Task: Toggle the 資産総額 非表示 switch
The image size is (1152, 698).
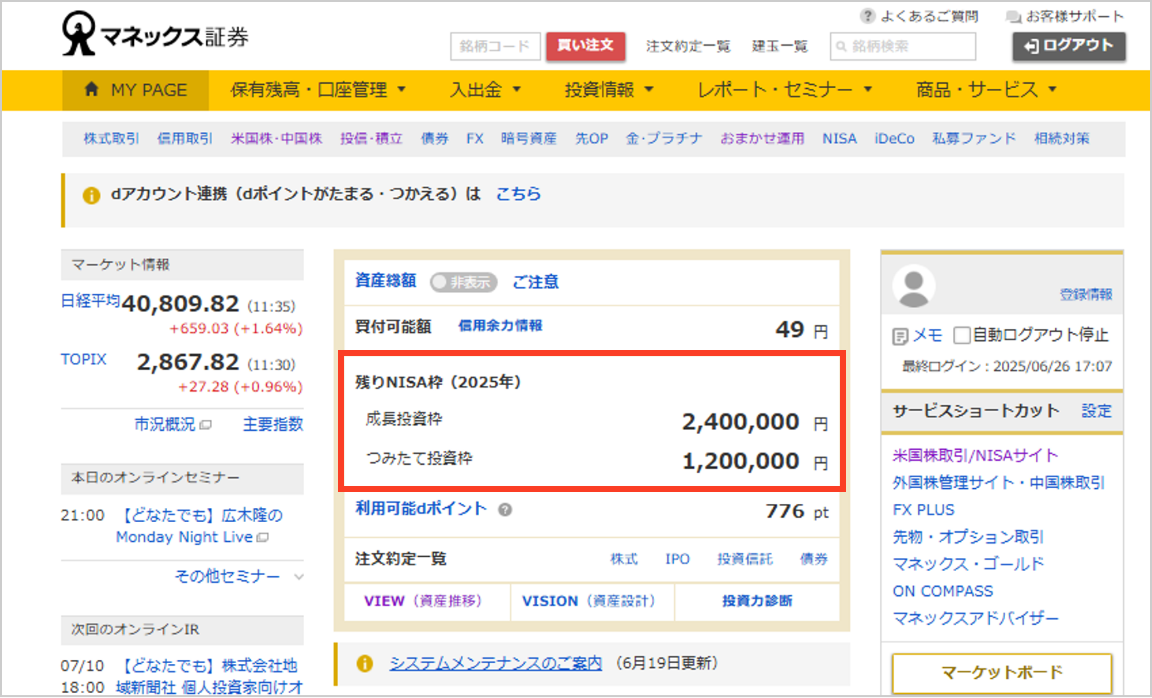Action: tap(463, 282)
